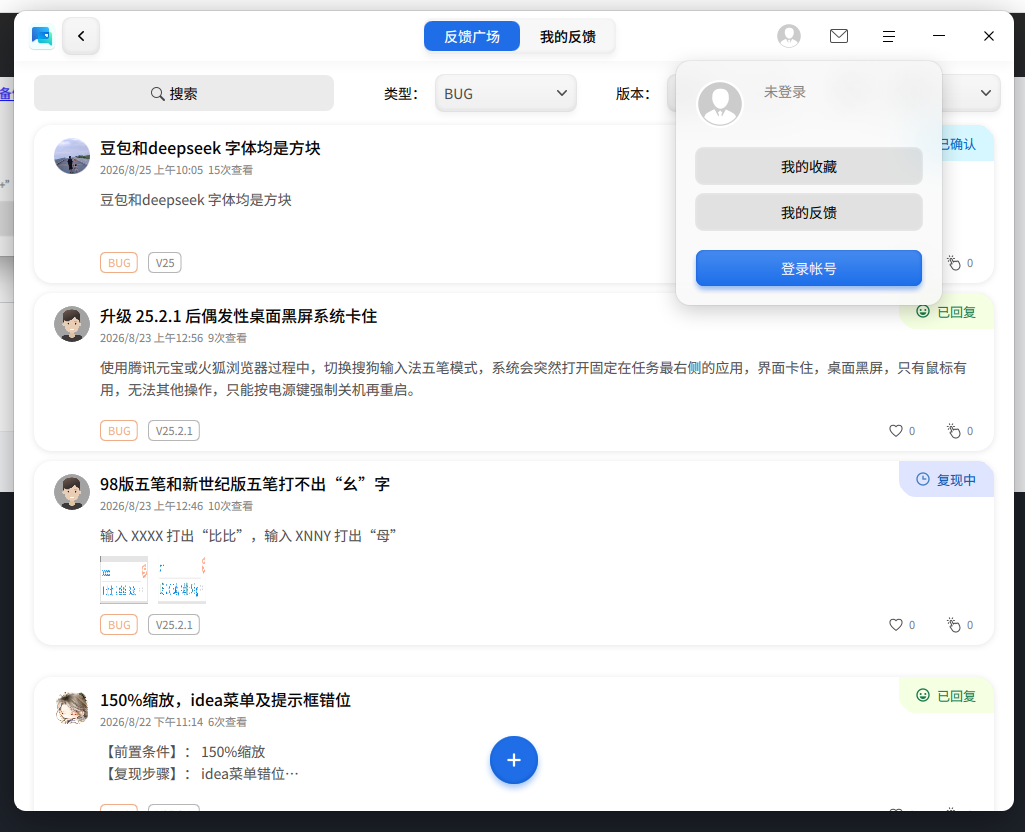Viewport: 1025px width, 832px height.
Task: Open the user account avatar icon in the title bar
Action: coord(789,36)
